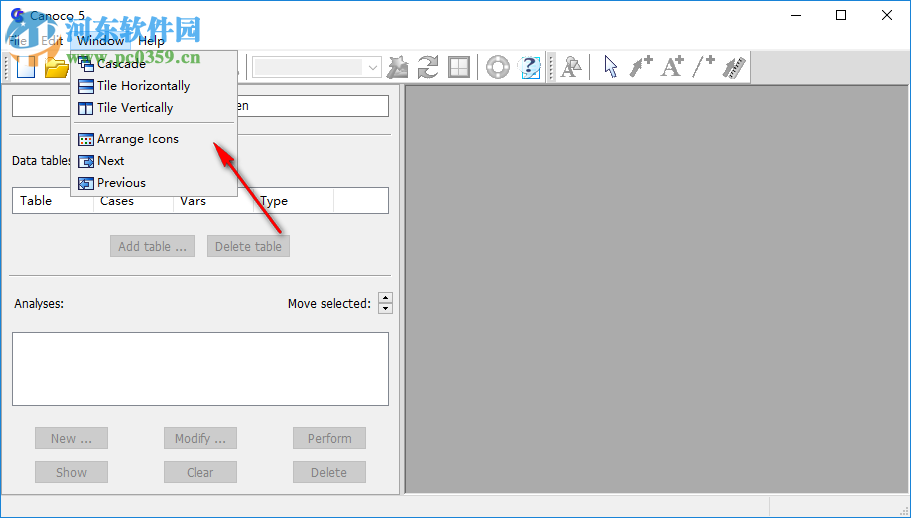Open the Window menu in menu bar
The image size is (911, 518).
tap(101, 41)
